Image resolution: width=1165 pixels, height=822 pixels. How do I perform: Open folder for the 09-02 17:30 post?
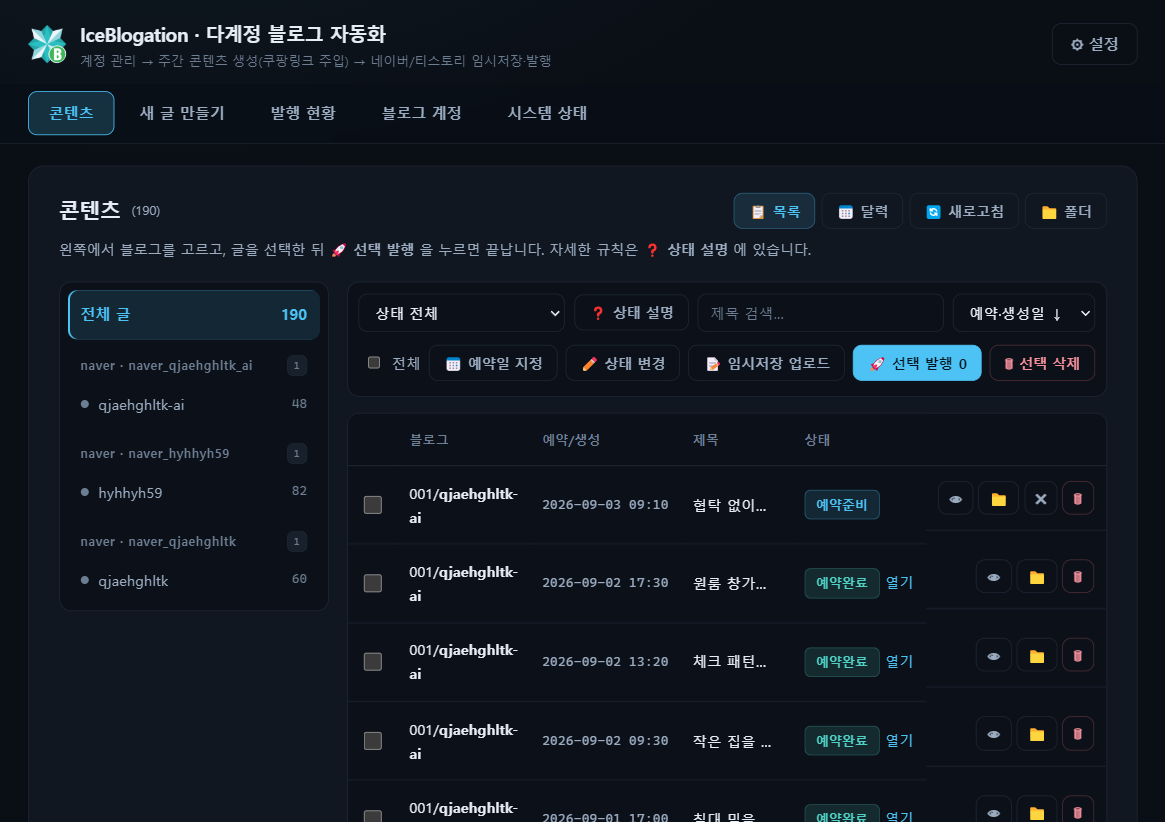[1036, 577]
